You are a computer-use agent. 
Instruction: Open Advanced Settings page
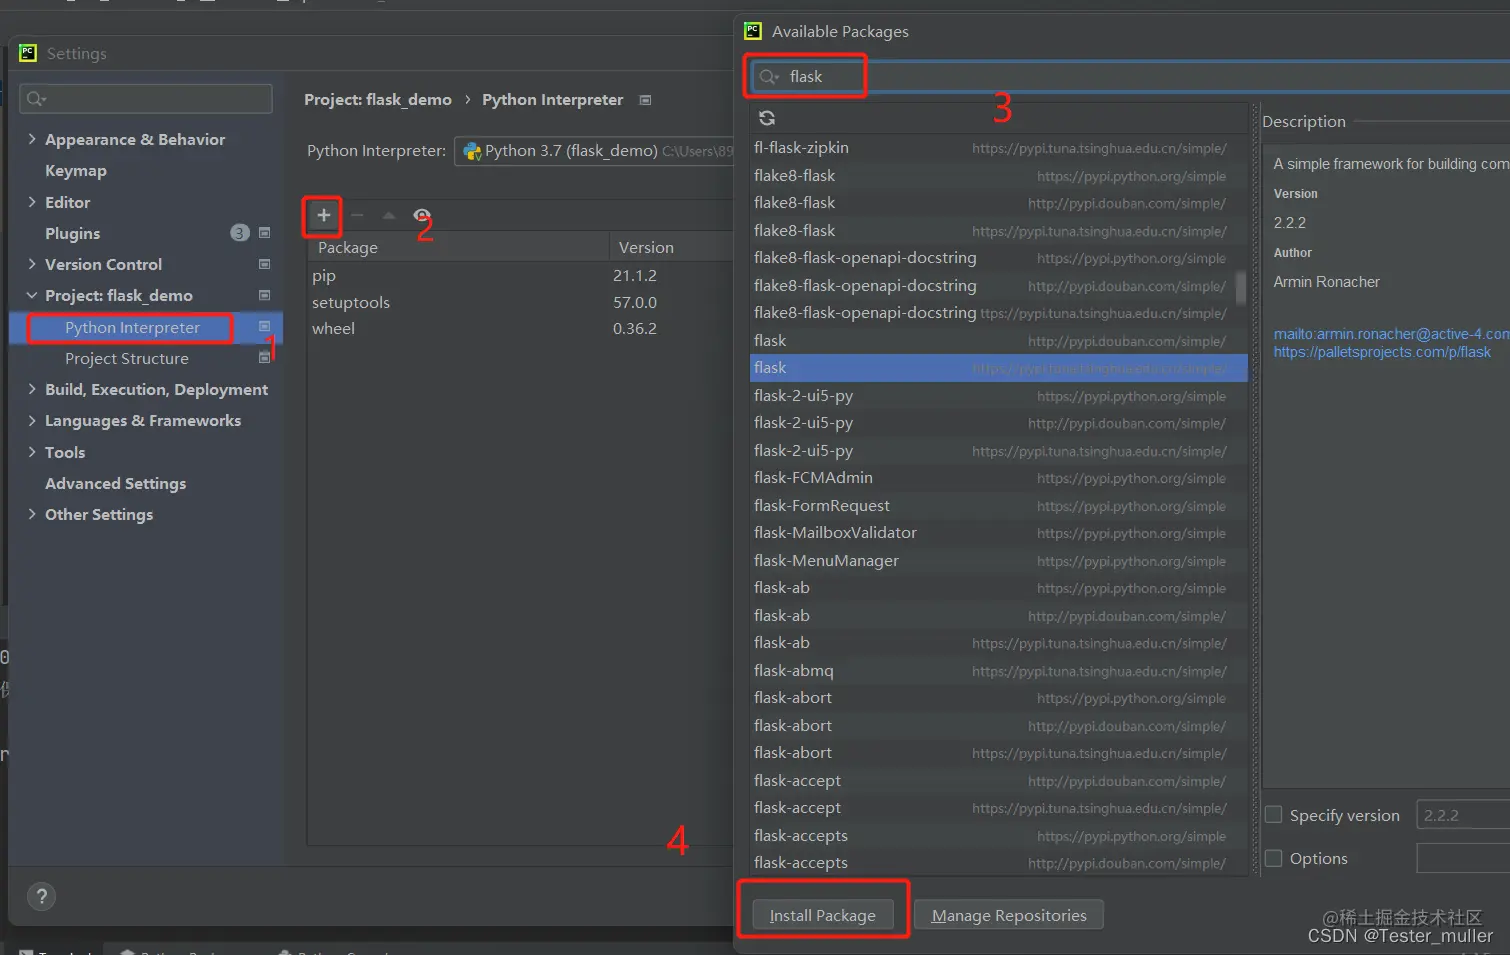[x=116, y=483]
